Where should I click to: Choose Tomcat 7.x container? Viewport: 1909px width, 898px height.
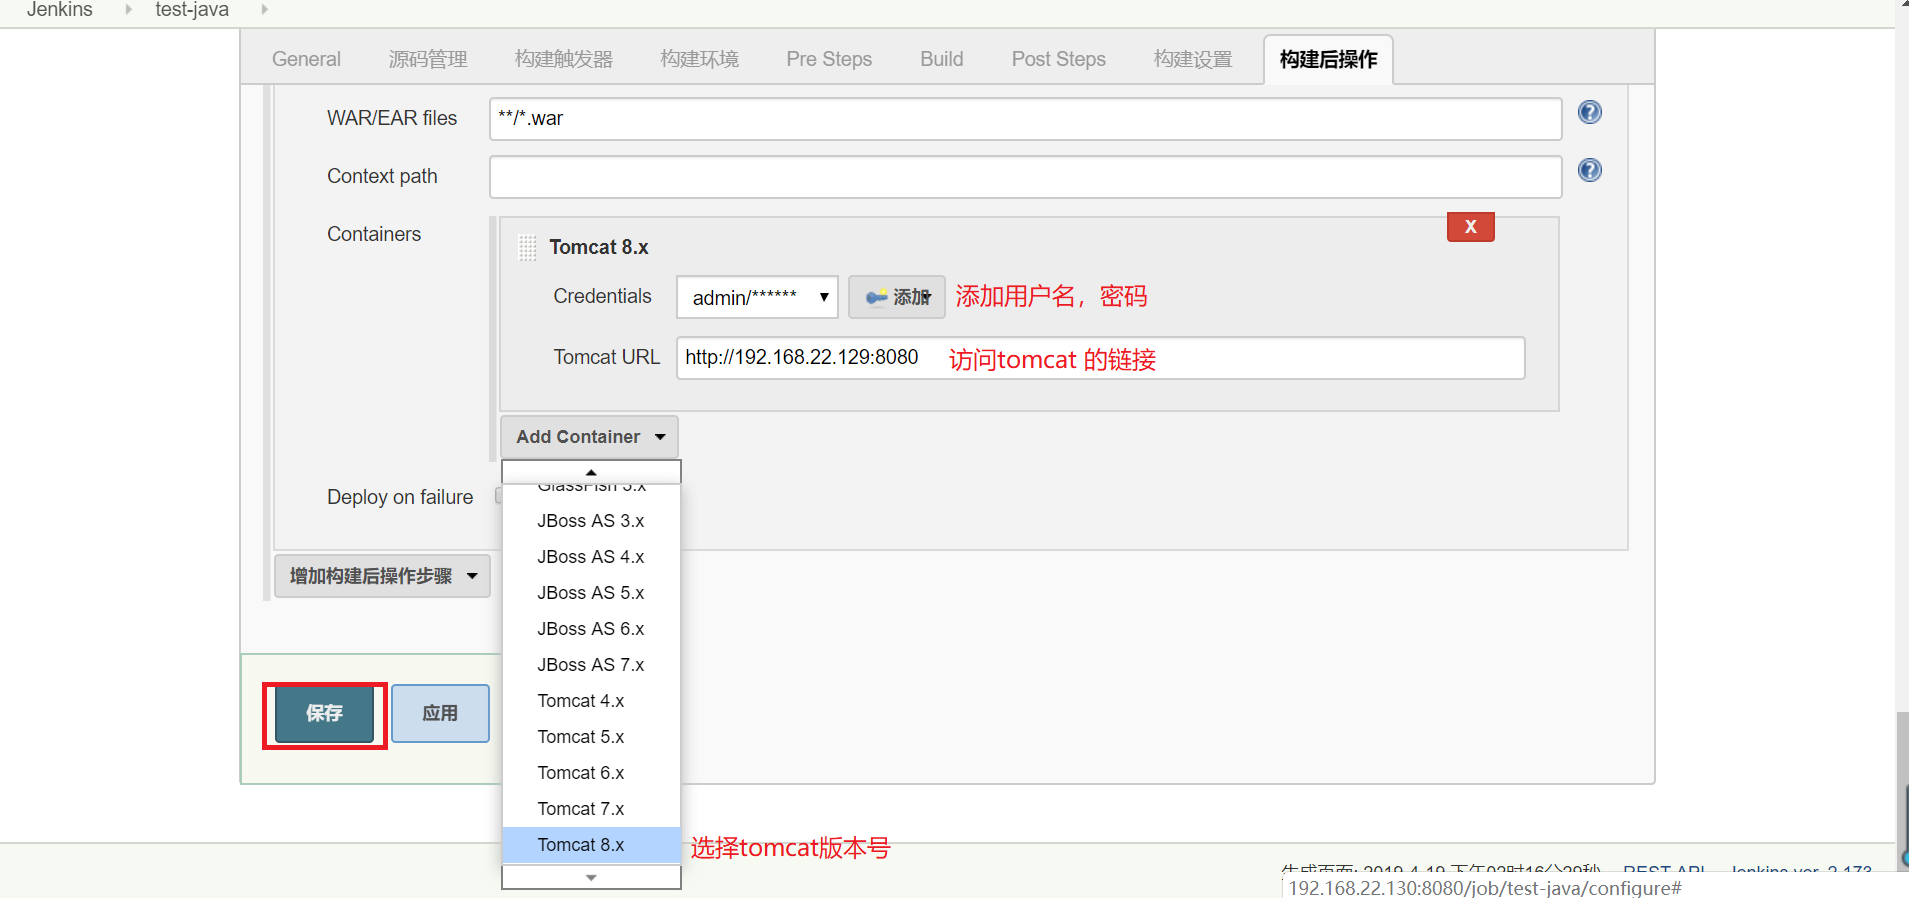point(591,809)
